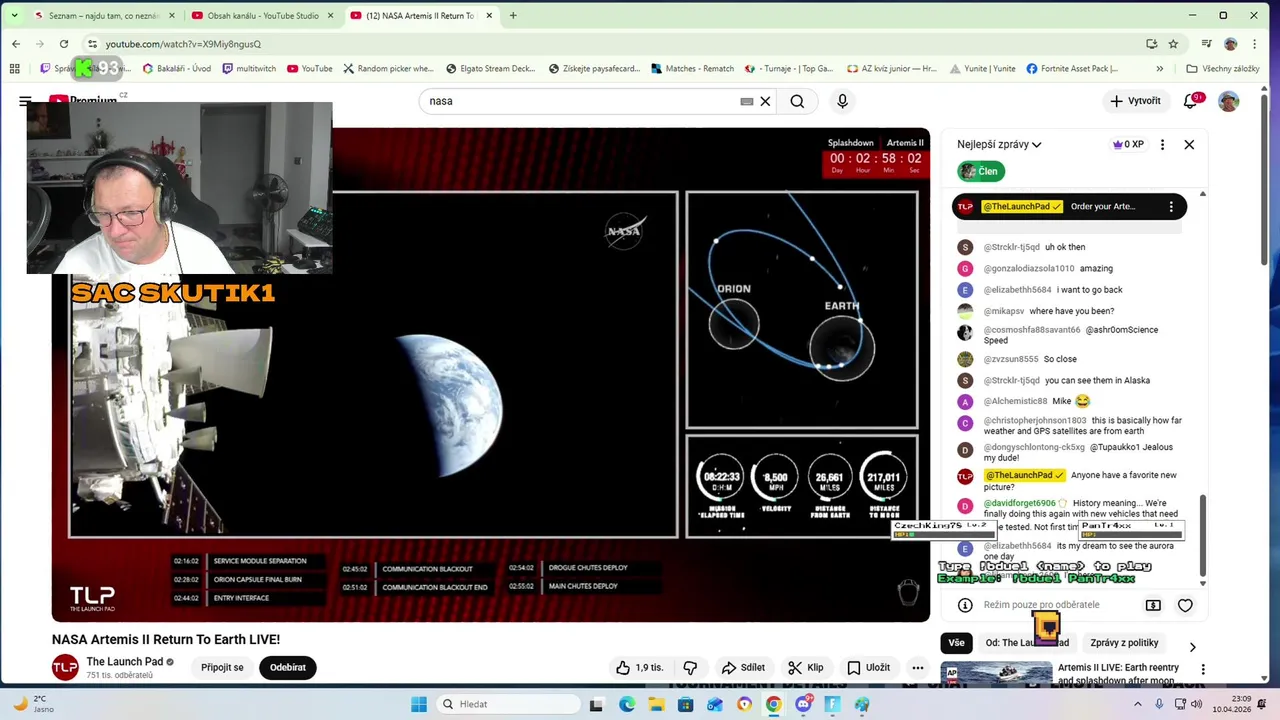This screenshot has width=1280, height=720.
Task: Create a clip with Klip button
Action: point(806,667)
